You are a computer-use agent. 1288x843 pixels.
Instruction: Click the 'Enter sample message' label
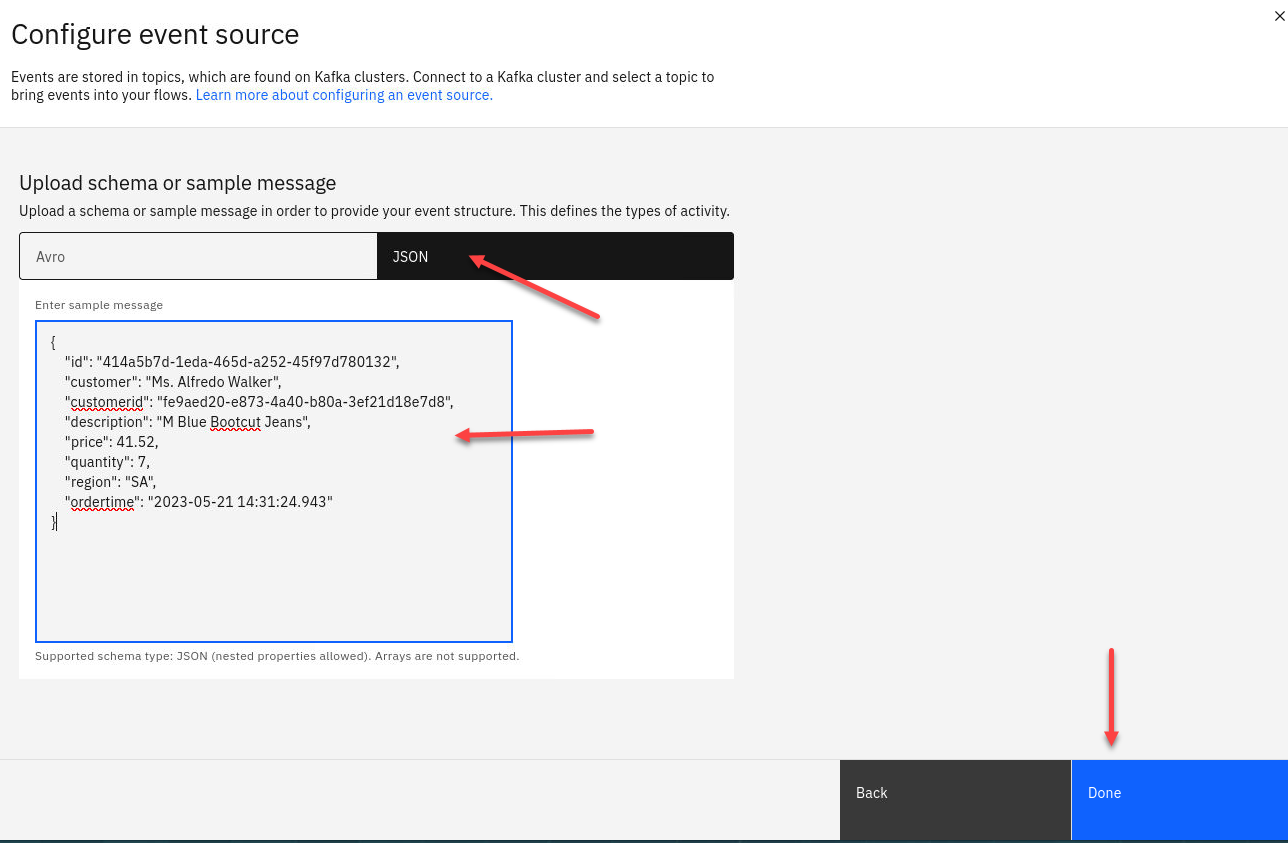coord(99,305)
